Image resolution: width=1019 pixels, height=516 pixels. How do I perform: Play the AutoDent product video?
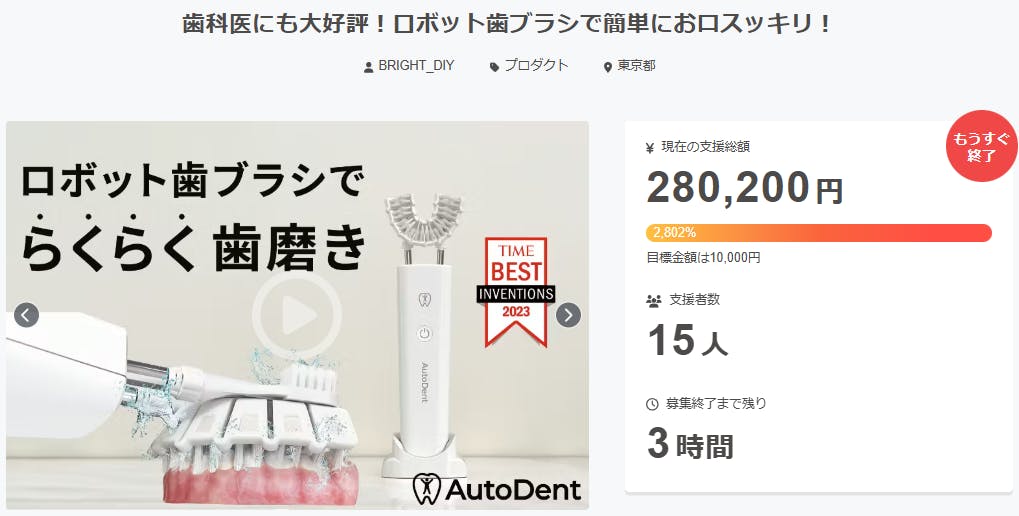click(297, 315)
